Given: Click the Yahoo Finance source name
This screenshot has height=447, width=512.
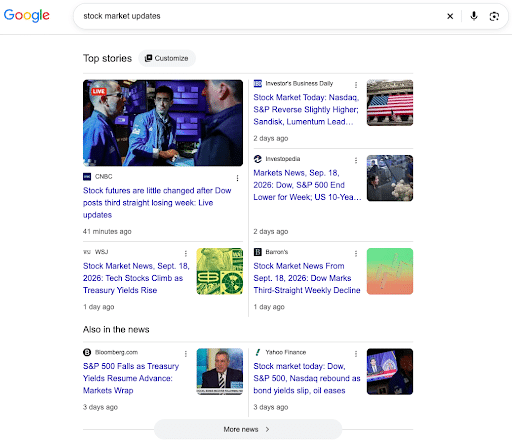Looking at the screenshot, I should point(286,352).
